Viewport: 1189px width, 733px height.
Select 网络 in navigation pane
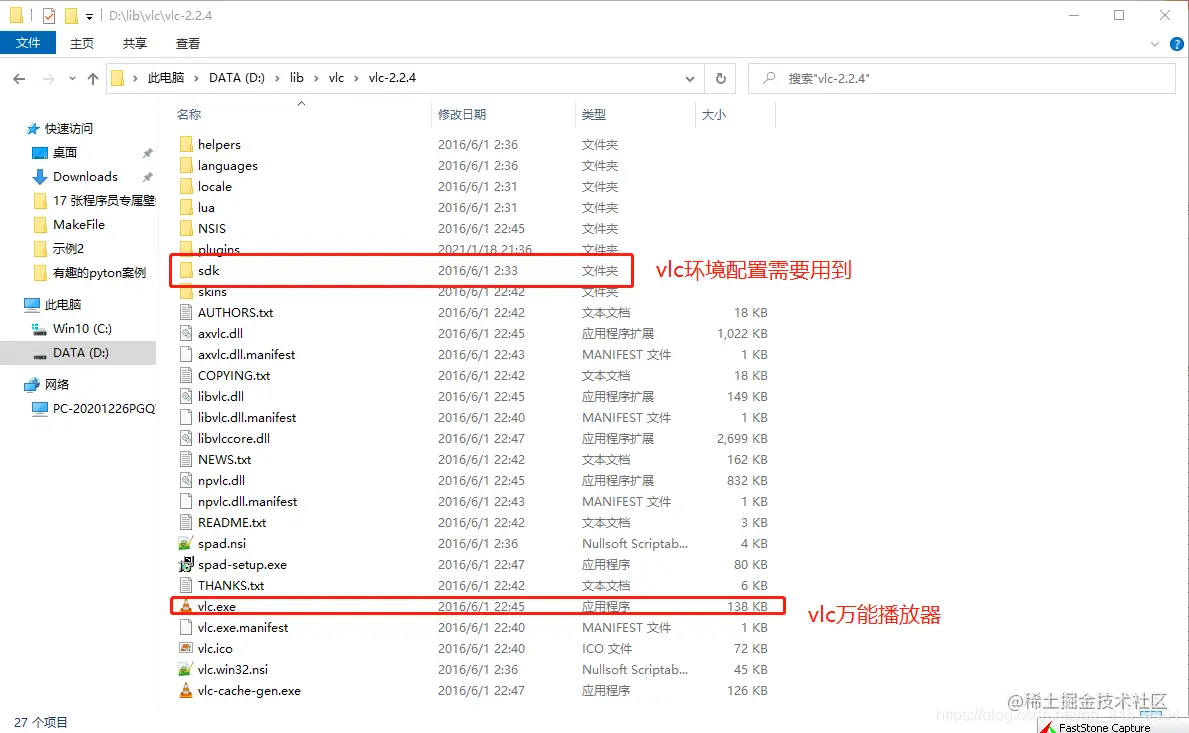pos(56,384)
